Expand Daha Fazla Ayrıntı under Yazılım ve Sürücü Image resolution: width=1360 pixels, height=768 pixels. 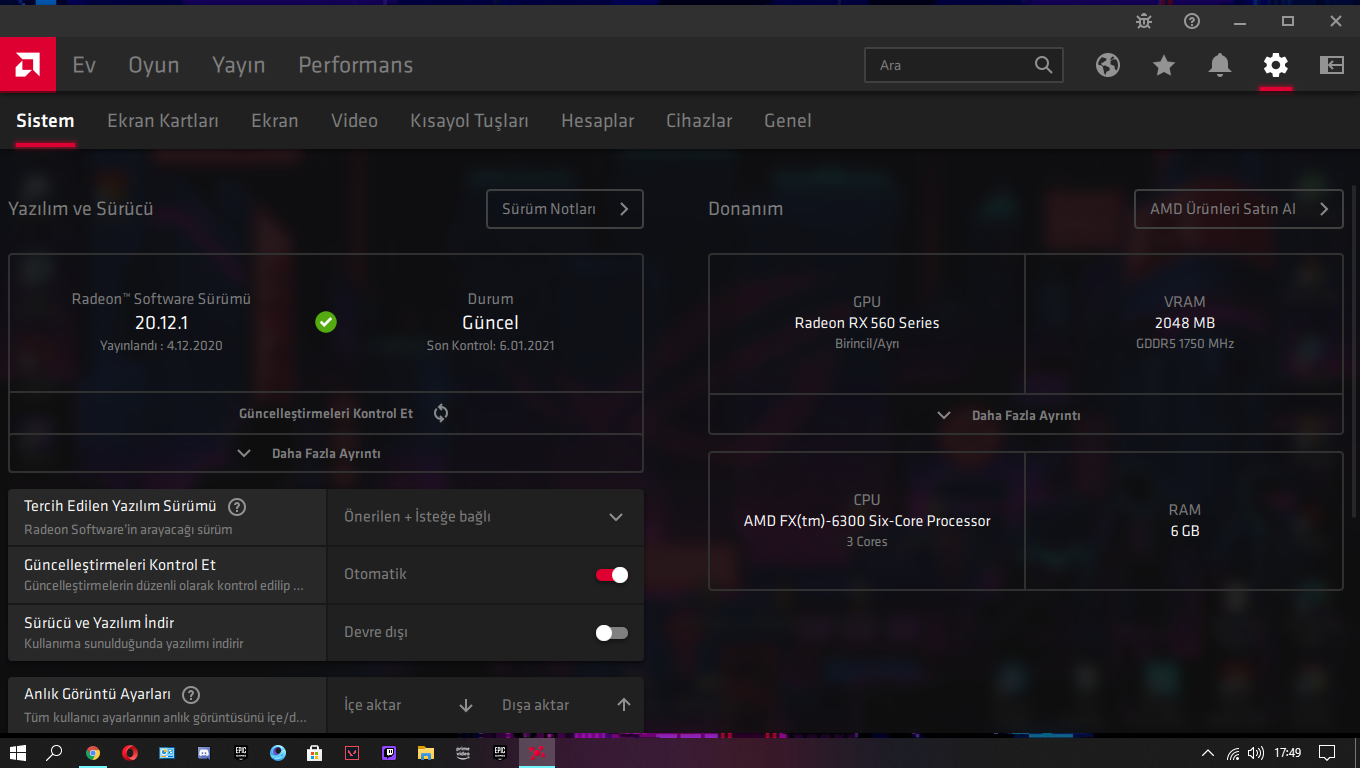coord(326,453)
